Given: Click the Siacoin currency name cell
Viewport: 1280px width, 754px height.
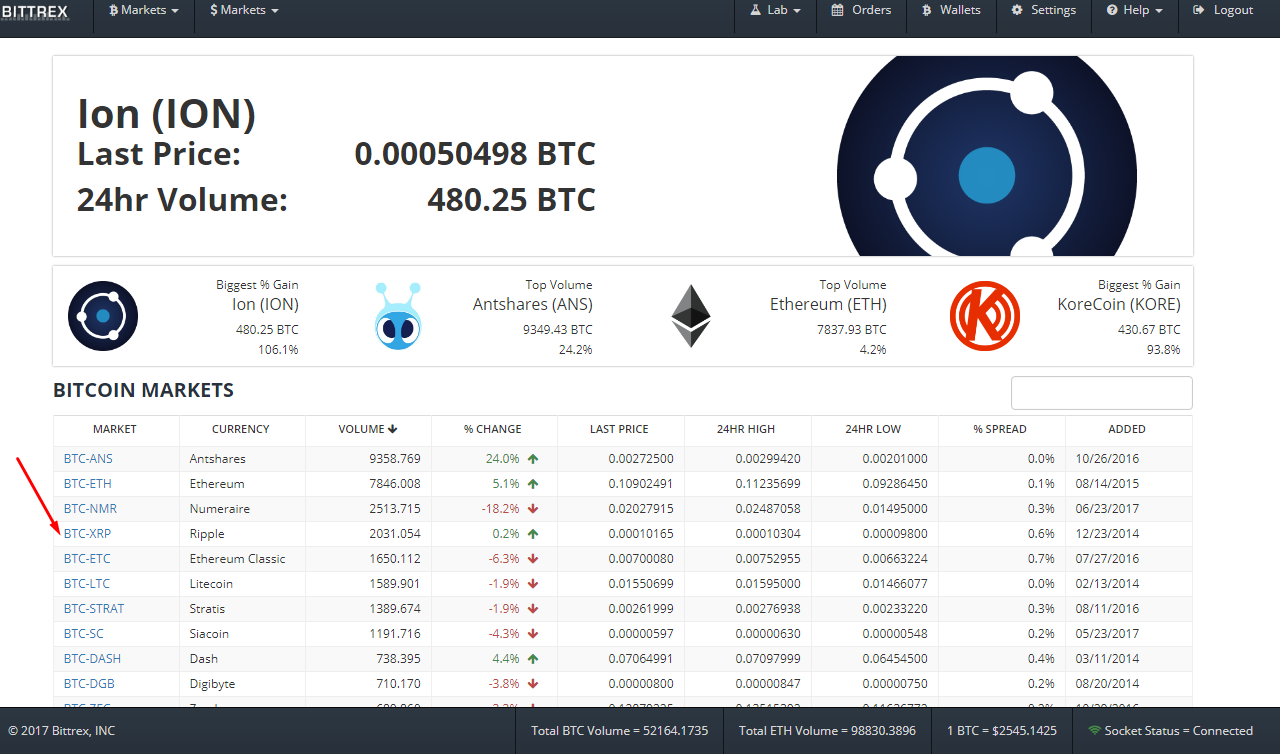Looking at the screenshot, I should click(x=242, y=634).
